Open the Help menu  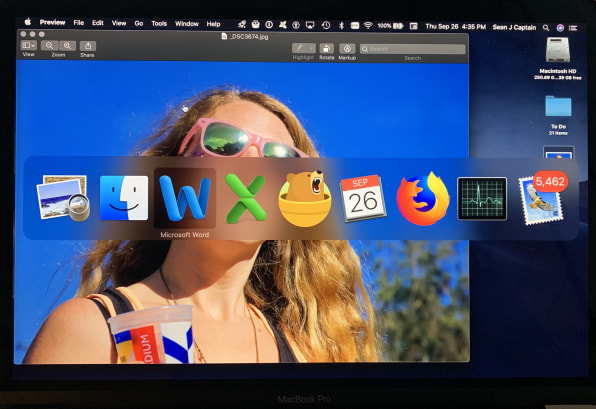tap(213, 24)
